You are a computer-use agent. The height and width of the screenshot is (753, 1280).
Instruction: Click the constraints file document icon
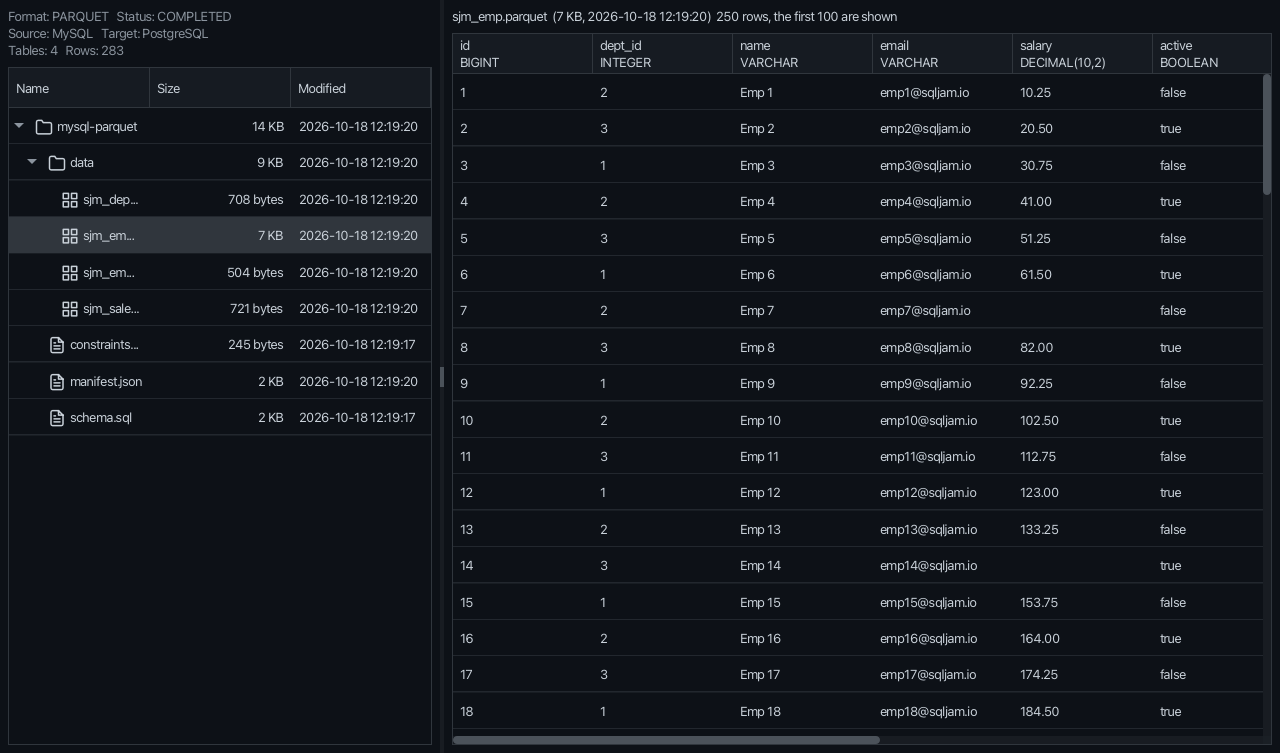[x=57, y=345]
